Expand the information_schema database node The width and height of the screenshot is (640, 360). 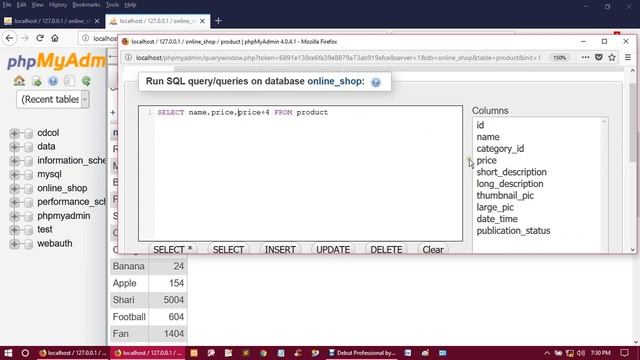[x=14, y=161]
